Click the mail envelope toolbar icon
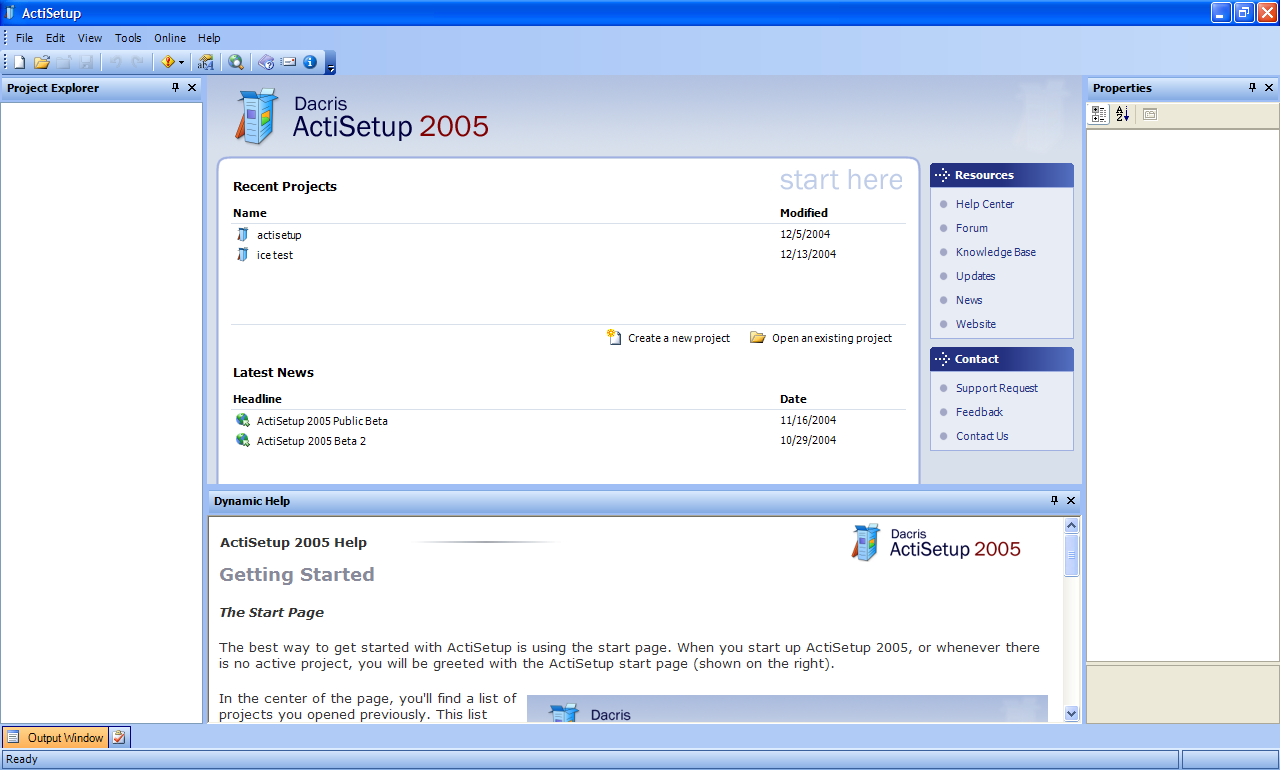This screenshot has width=1280, height=770. tap(289, 62)
